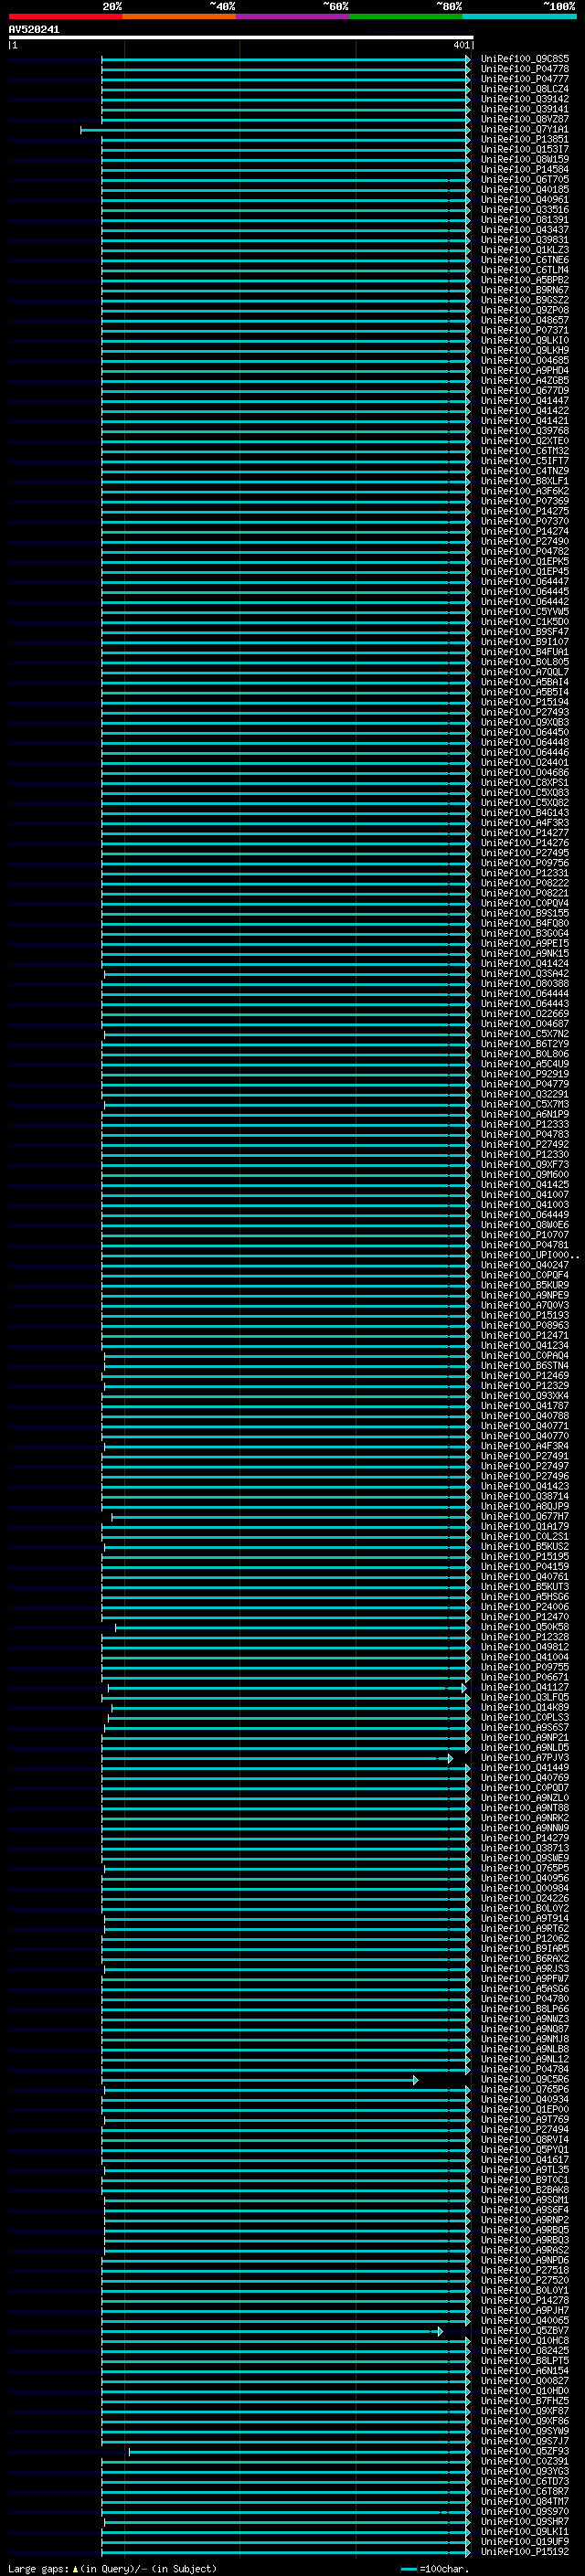Select the UniRef100_C0PLS3 entry
Viewport: 585px width, 2576px height.
(x=524, y=1717)
